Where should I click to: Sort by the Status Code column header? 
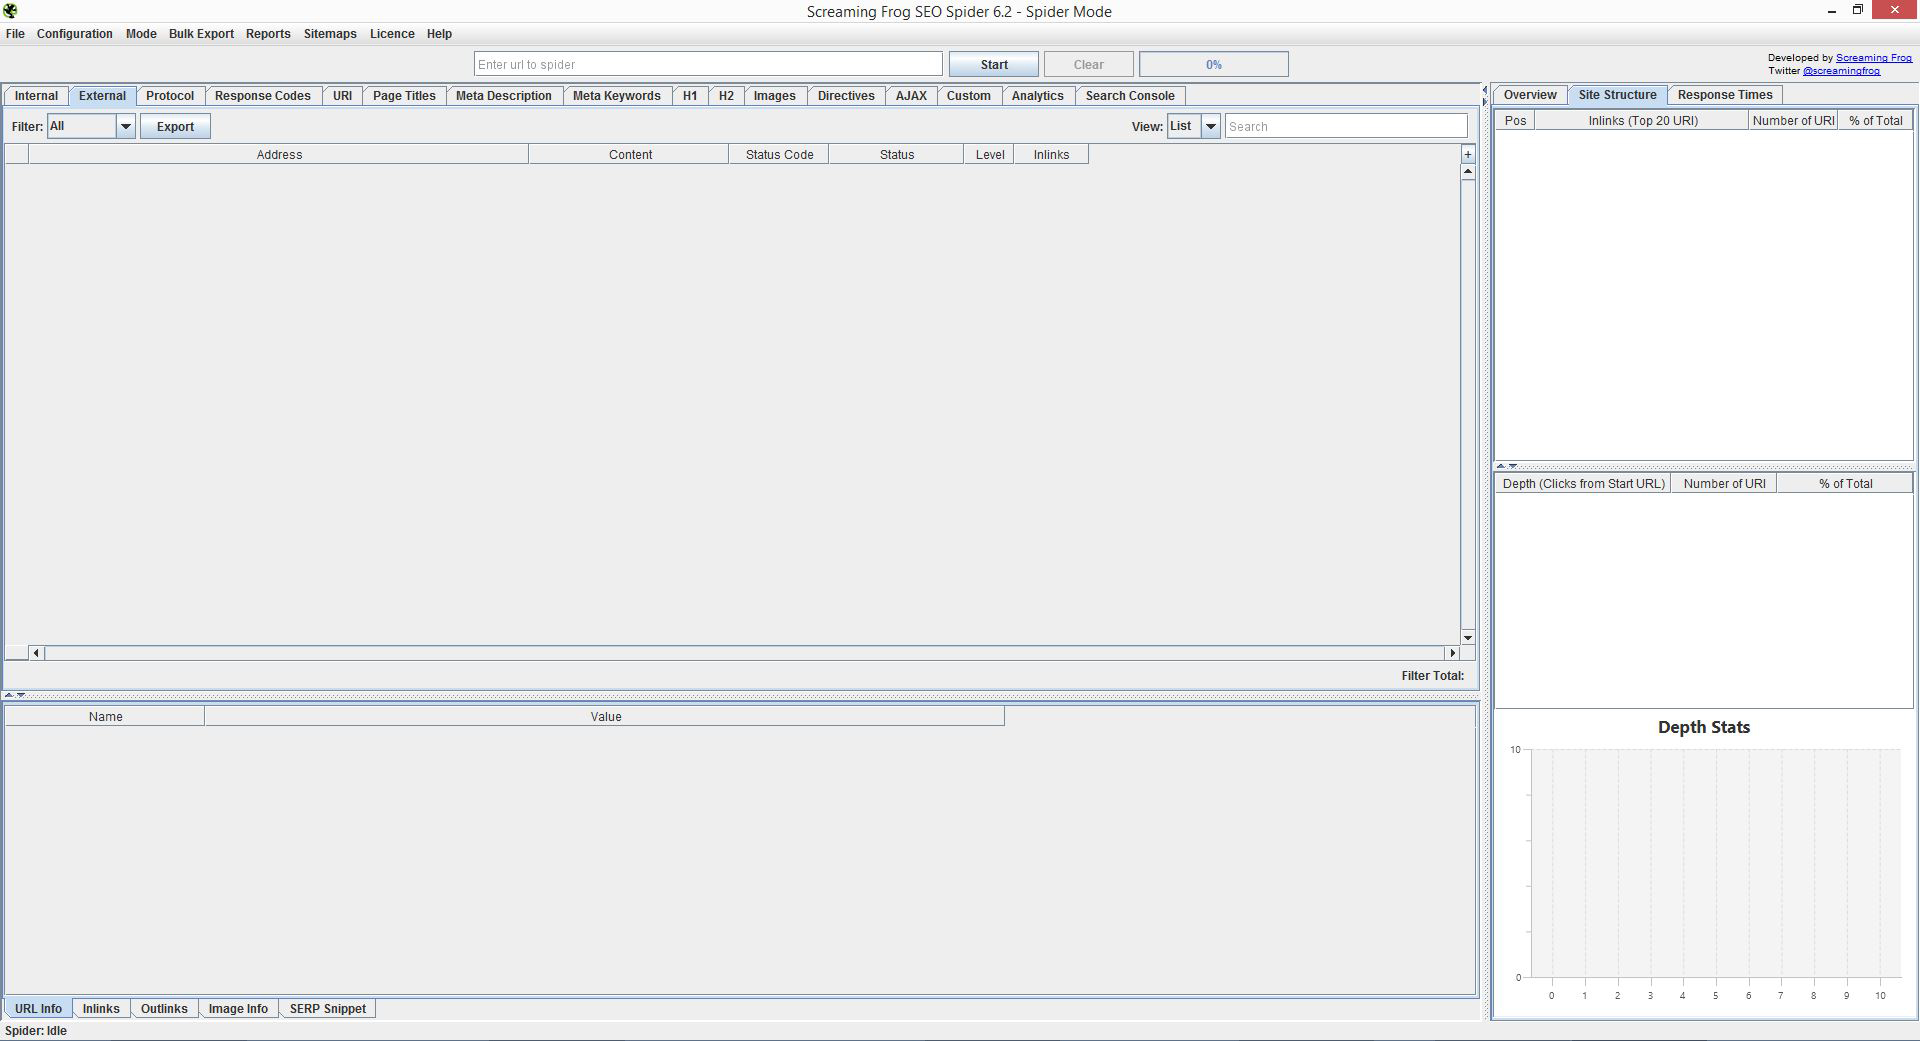779,155
